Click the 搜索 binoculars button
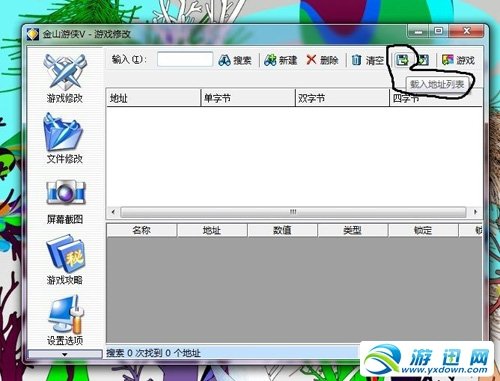 coord(235,60)
